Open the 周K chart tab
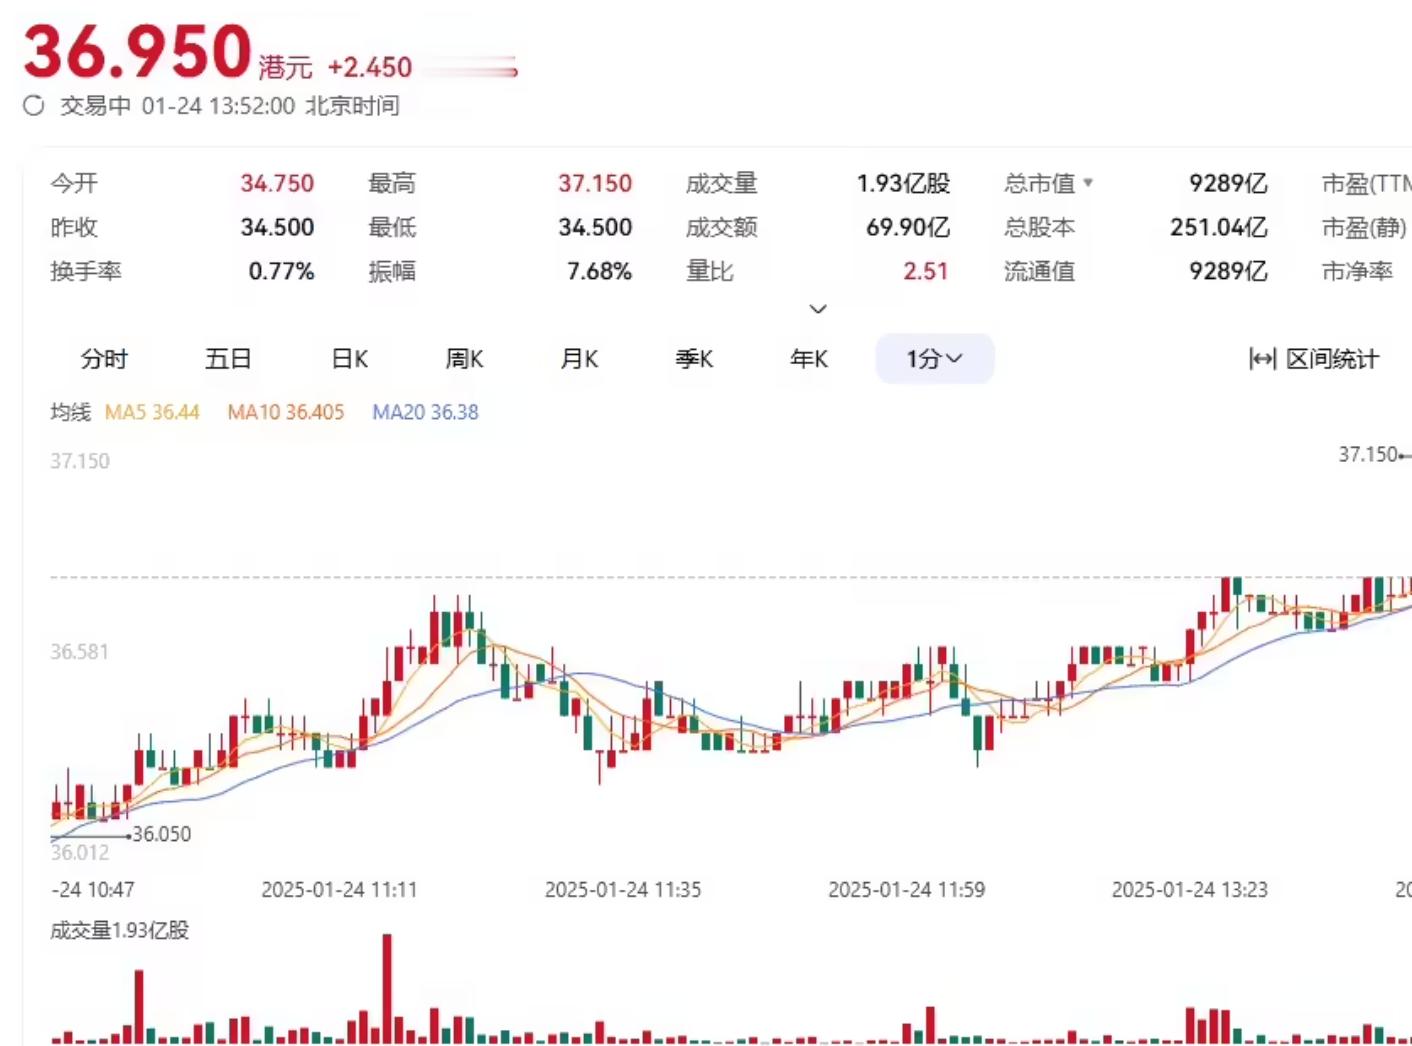The height and width of the screenshot is (1046, 1412). click(x=464, y=359)
